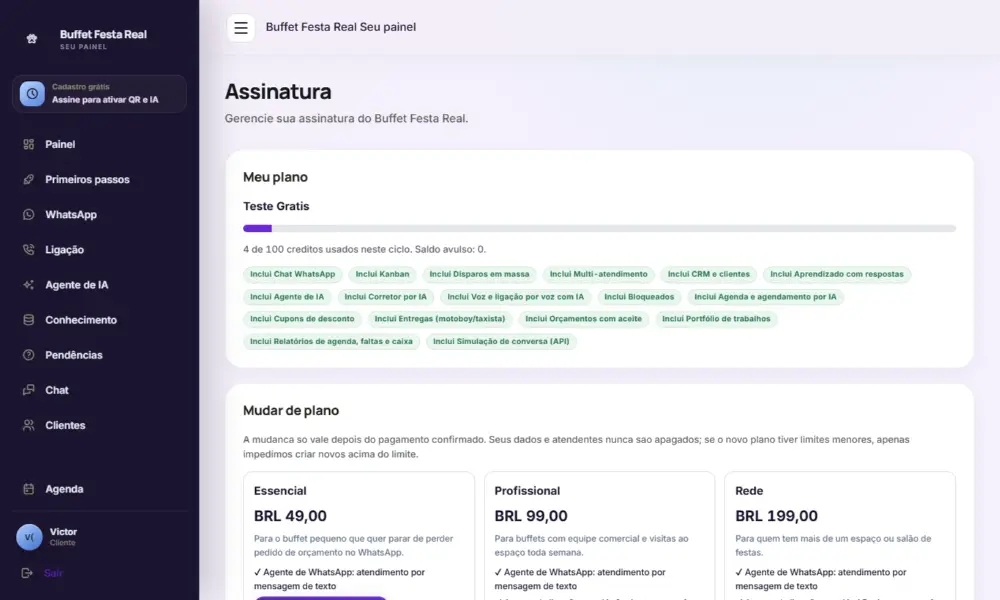The width and height of the screenshot is (1000, 600).
Task: Open the Agente de IA sparkle icon
Action: tap(29, 284)
